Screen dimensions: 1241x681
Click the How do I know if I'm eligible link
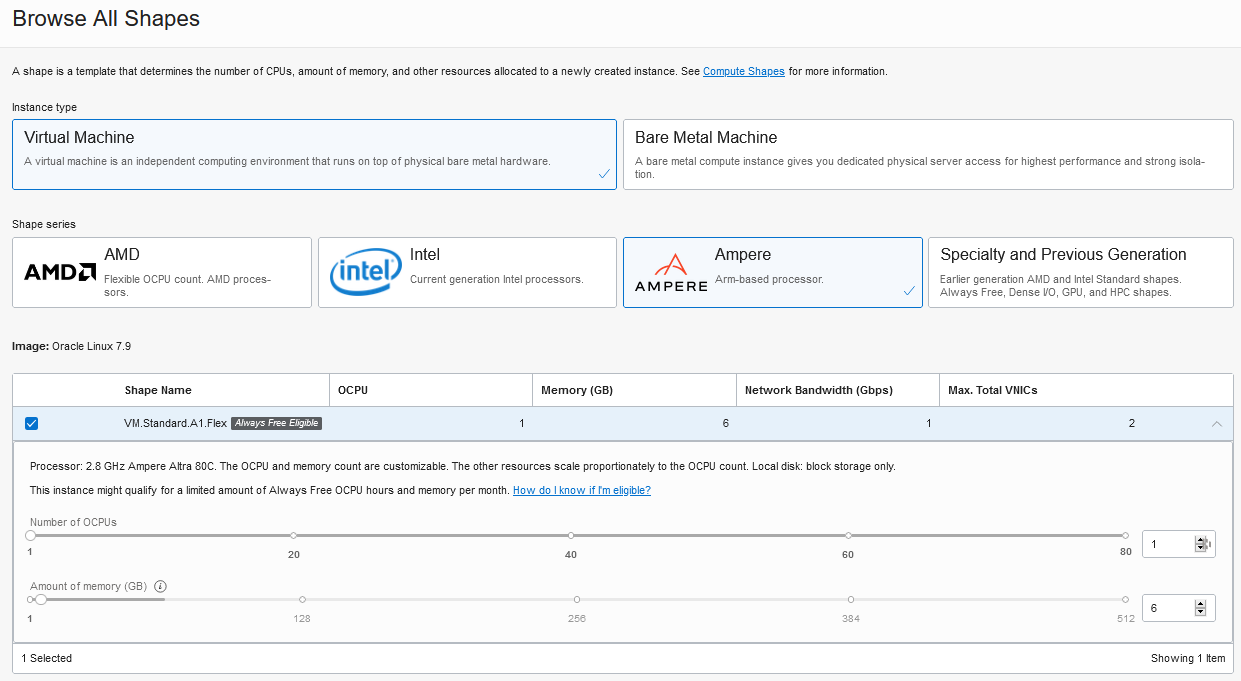click(581, 490)
